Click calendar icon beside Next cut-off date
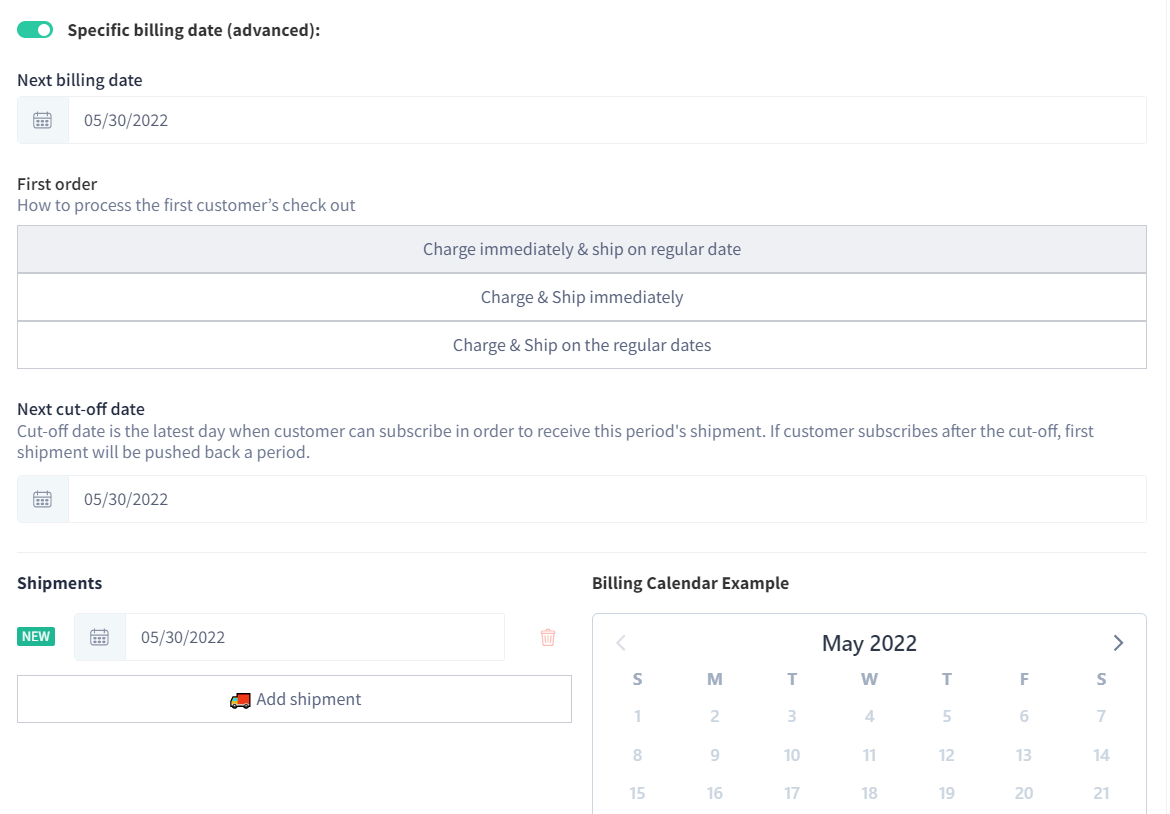The height and width of the screenshot is (814, 1170). click(x=43, y=499)
